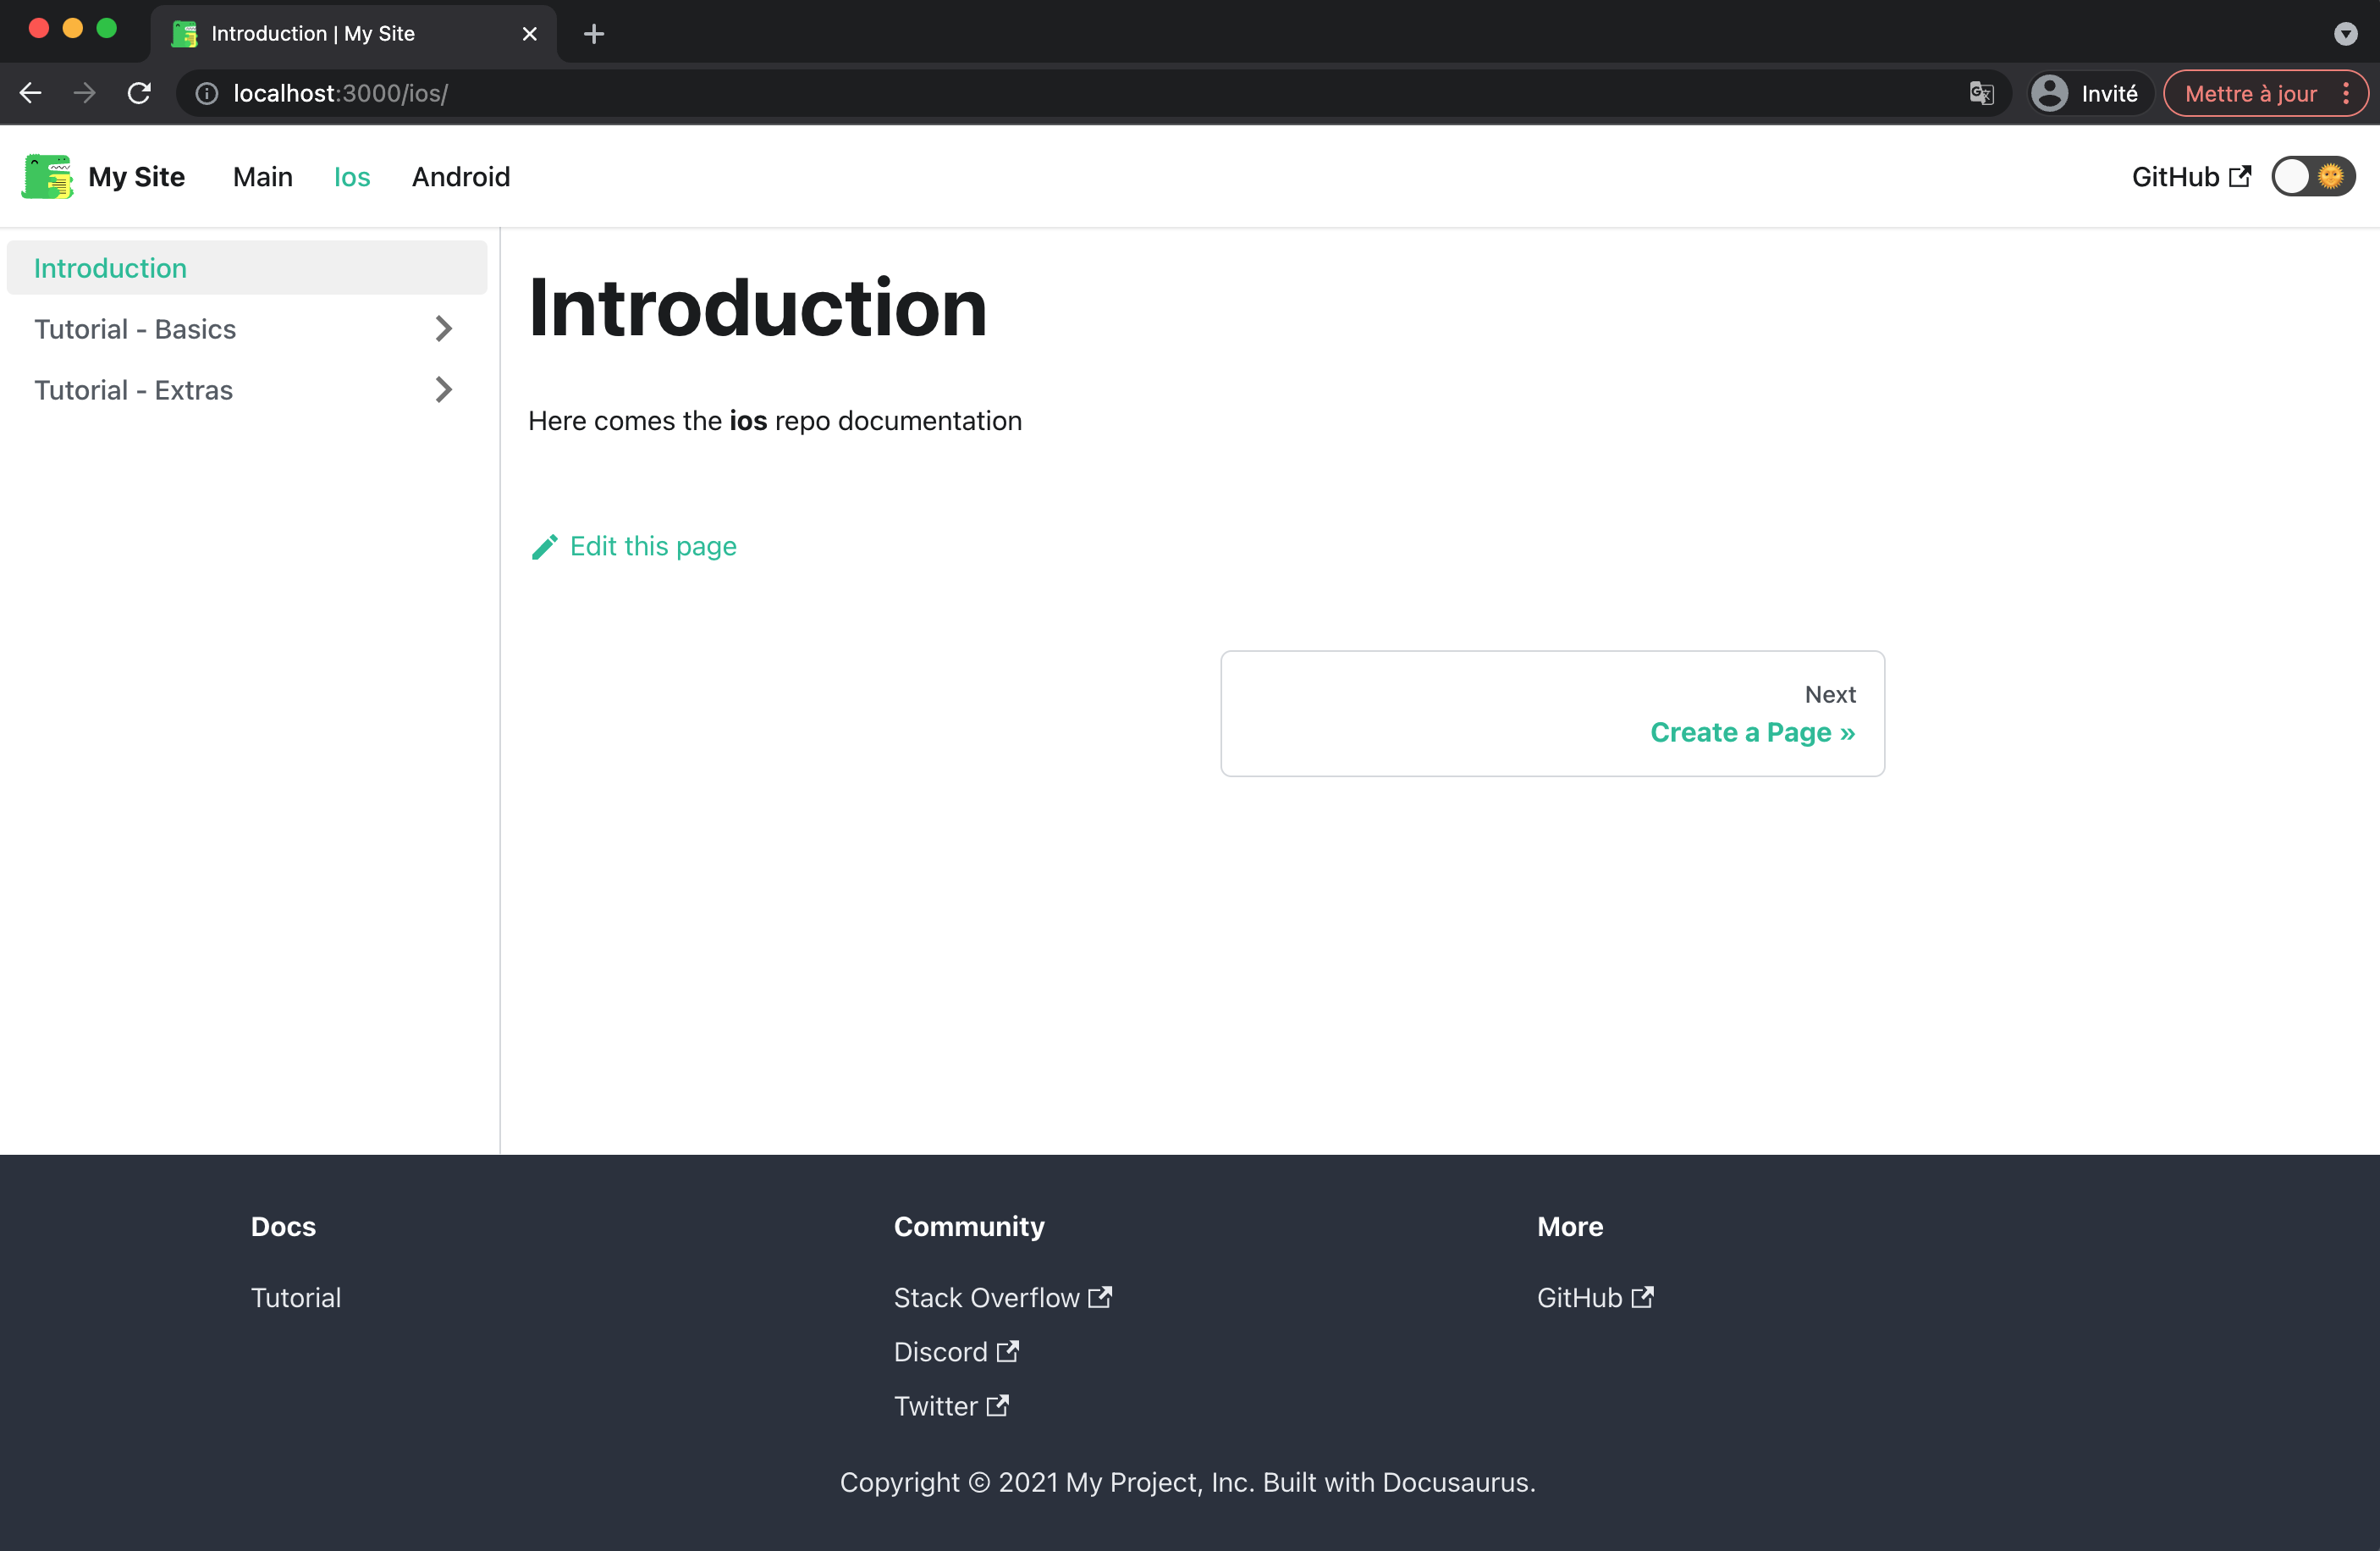
Task: Select the Android navbar item
Action: point(461,176)
